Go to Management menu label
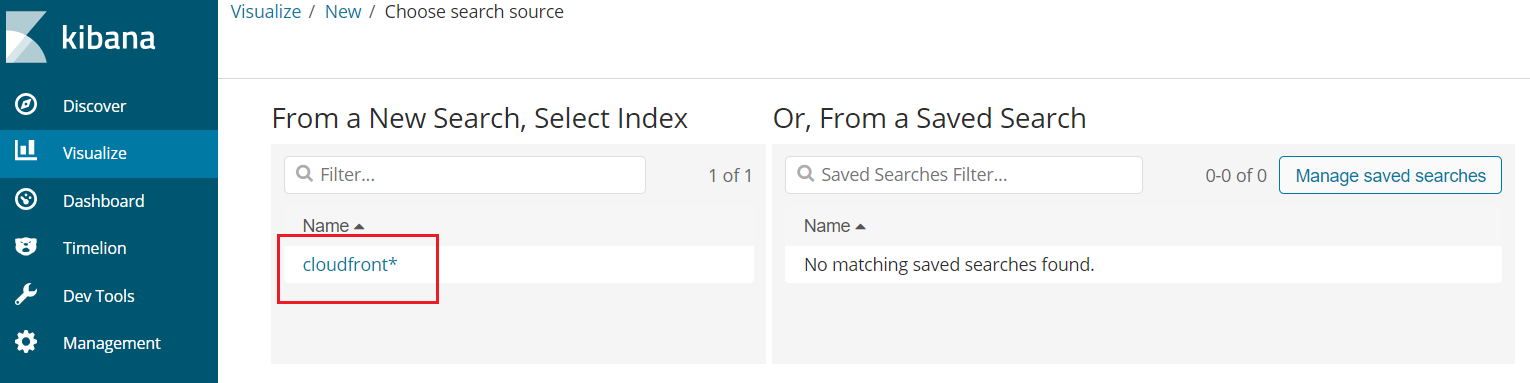The height and width of the screenshot is (383, 1530). click(112, 343)
